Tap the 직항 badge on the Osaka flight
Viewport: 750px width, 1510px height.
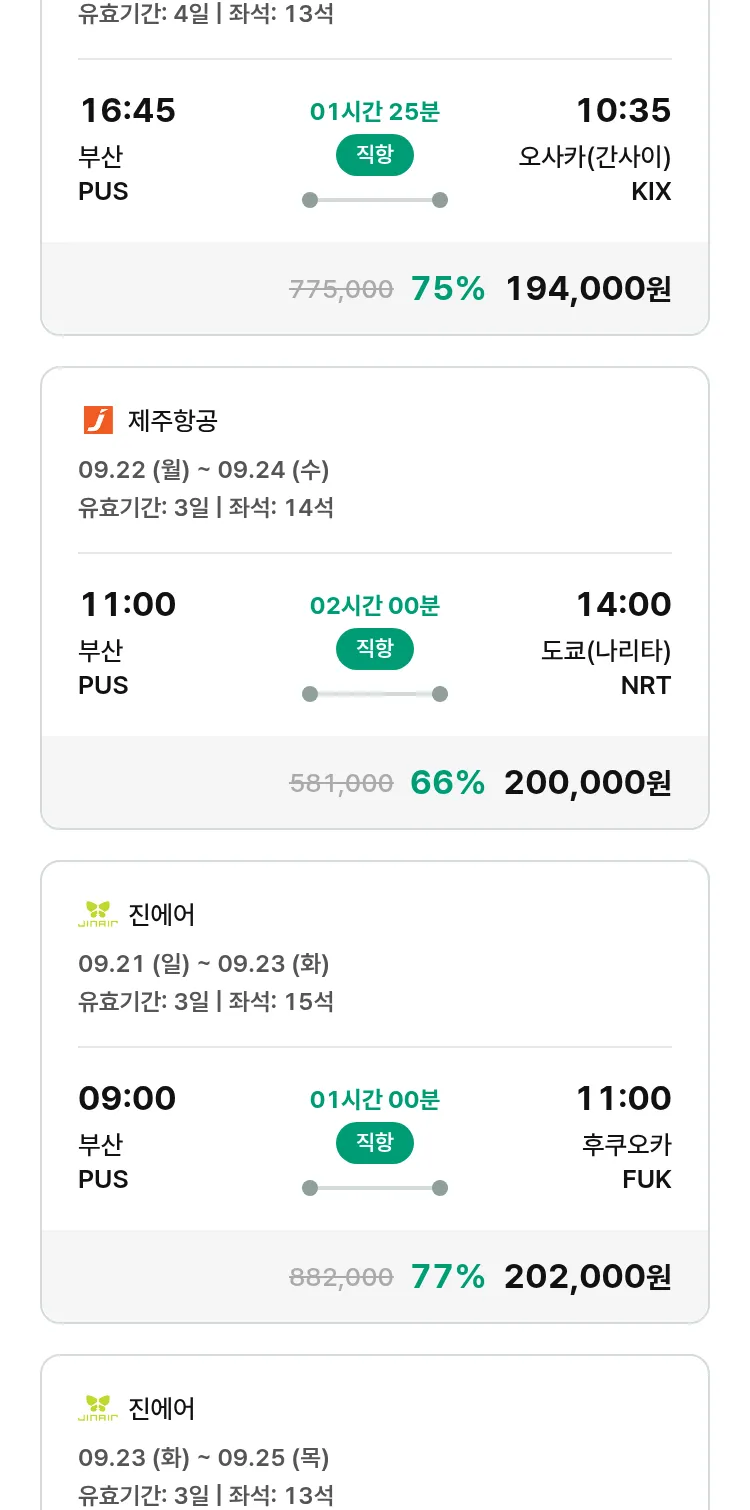click(374, 155)
